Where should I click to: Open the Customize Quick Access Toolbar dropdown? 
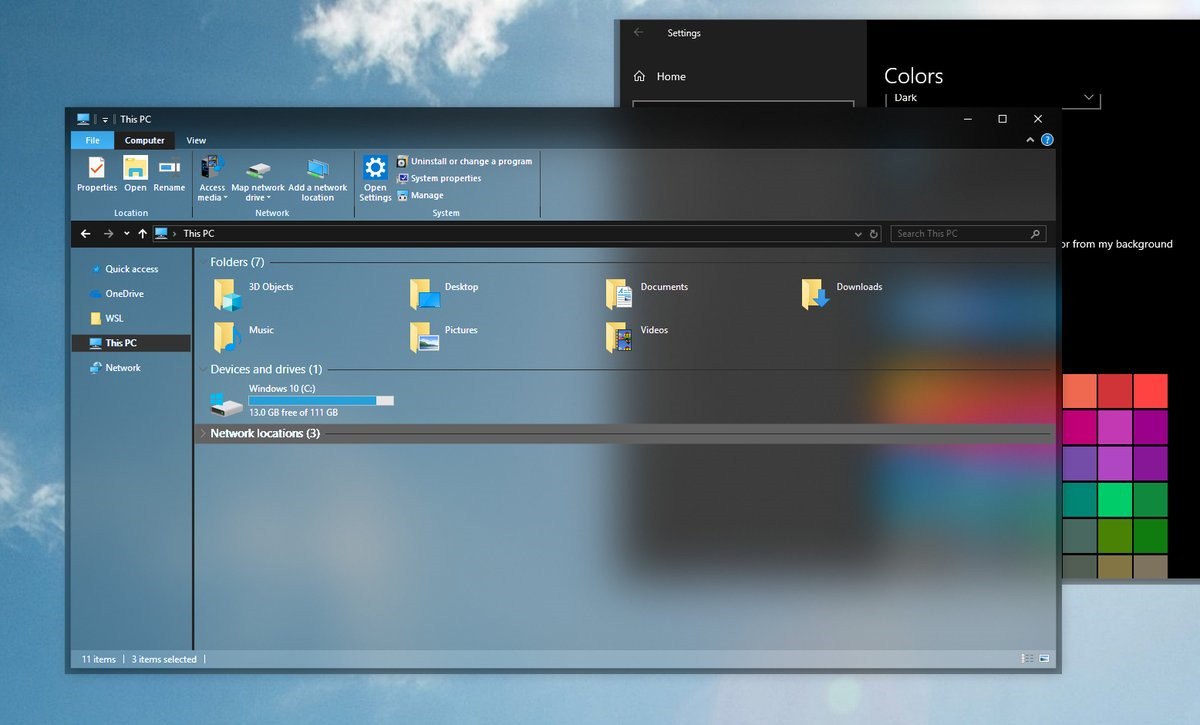tap(105, 120)
